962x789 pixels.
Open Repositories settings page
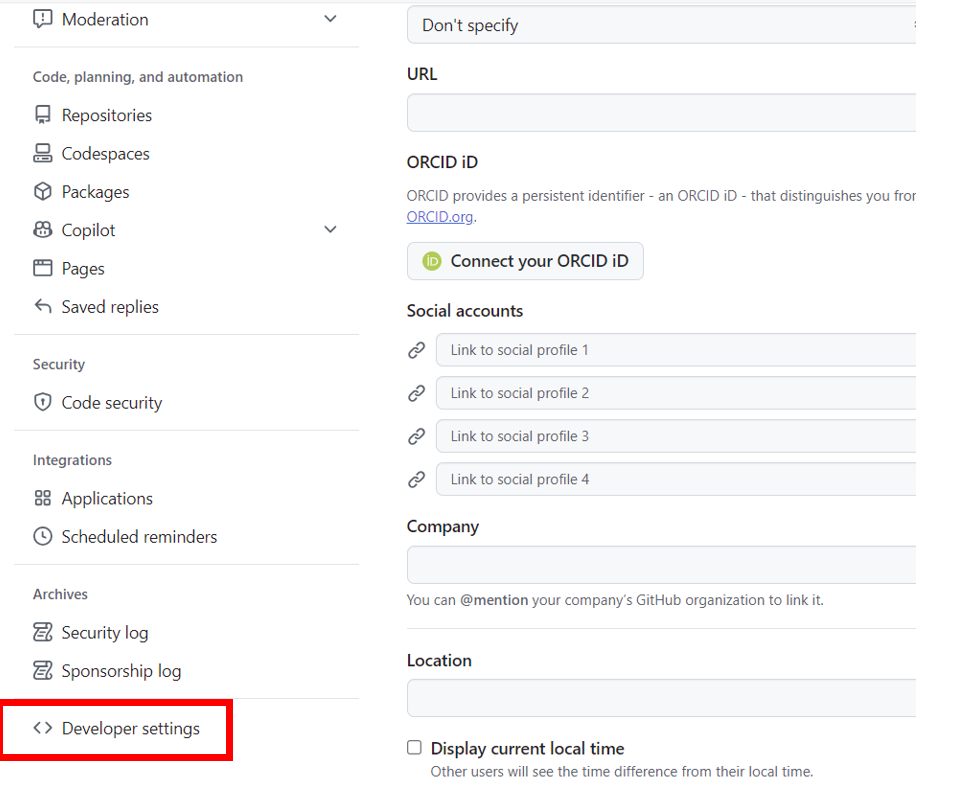pyautogui.click(x=107, y=115)
